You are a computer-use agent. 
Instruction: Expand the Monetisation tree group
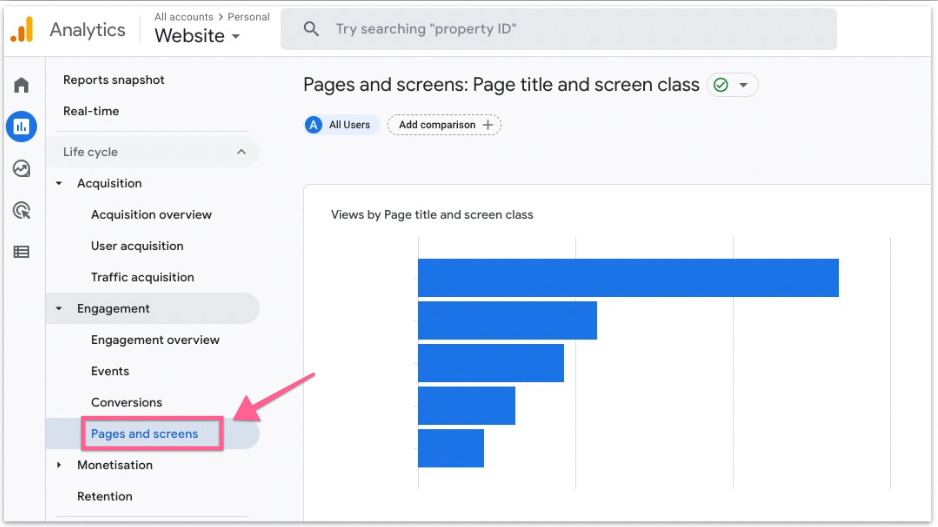[x=59, y=465]
